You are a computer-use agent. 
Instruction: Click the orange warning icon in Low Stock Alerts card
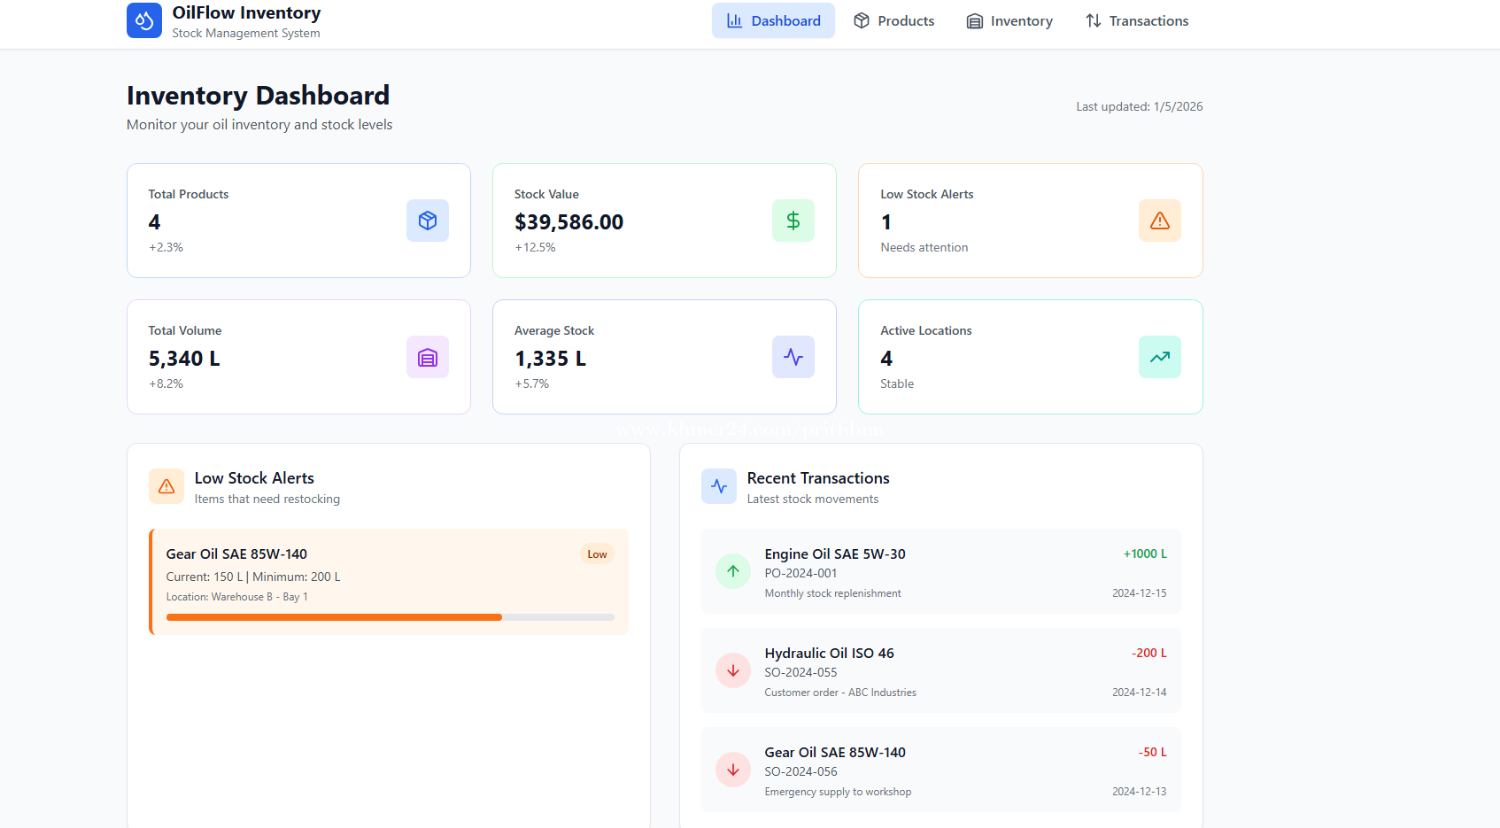click(1159, 221)
